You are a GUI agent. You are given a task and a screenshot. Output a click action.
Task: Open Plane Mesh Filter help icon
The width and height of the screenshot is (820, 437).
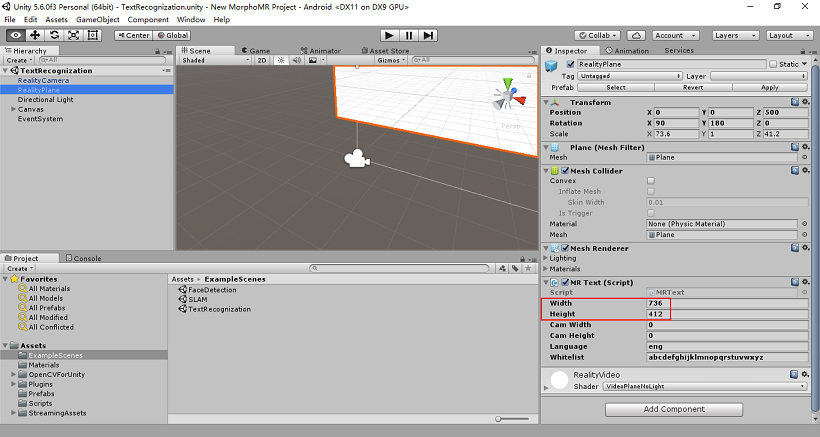[795, 147]
